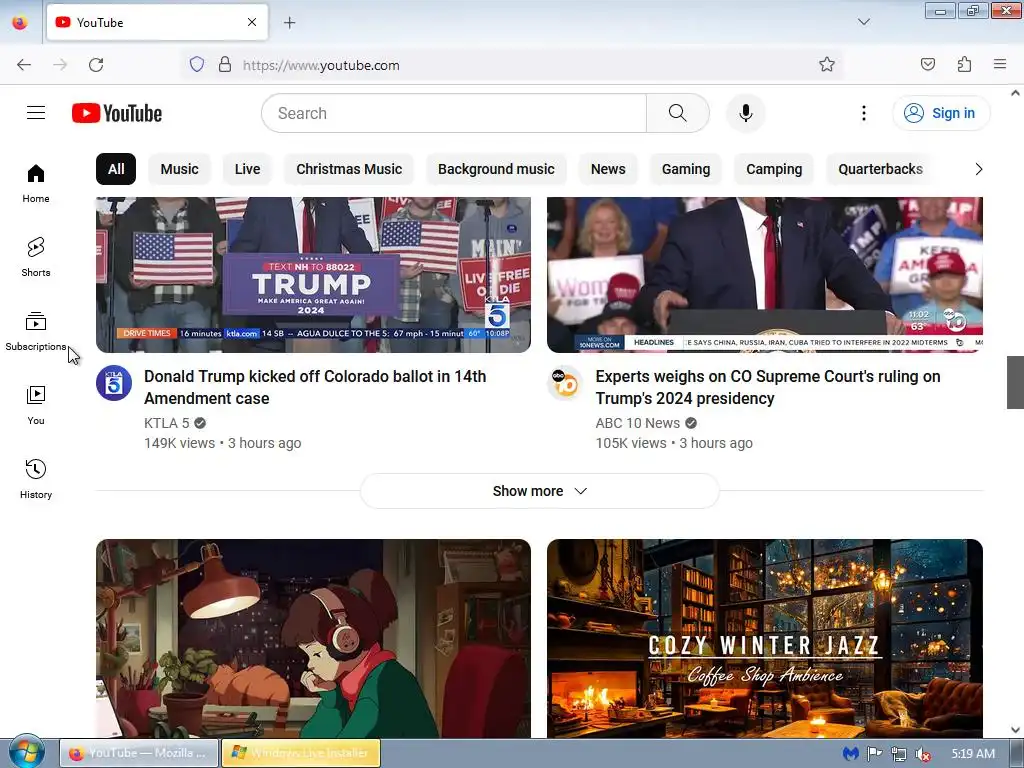1024x768 pixels.
Task: Select the Camping category chip
Action: tap(774, 169)
